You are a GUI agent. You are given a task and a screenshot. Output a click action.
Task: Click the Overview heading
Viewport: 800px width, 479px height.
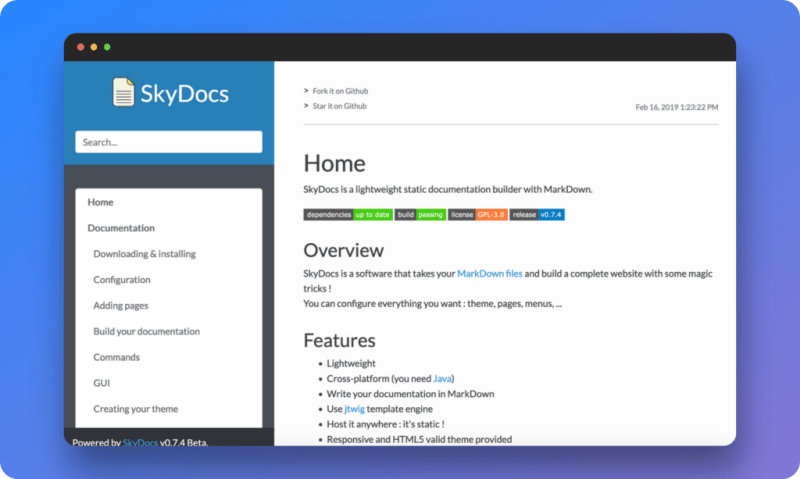coord(343,250)
